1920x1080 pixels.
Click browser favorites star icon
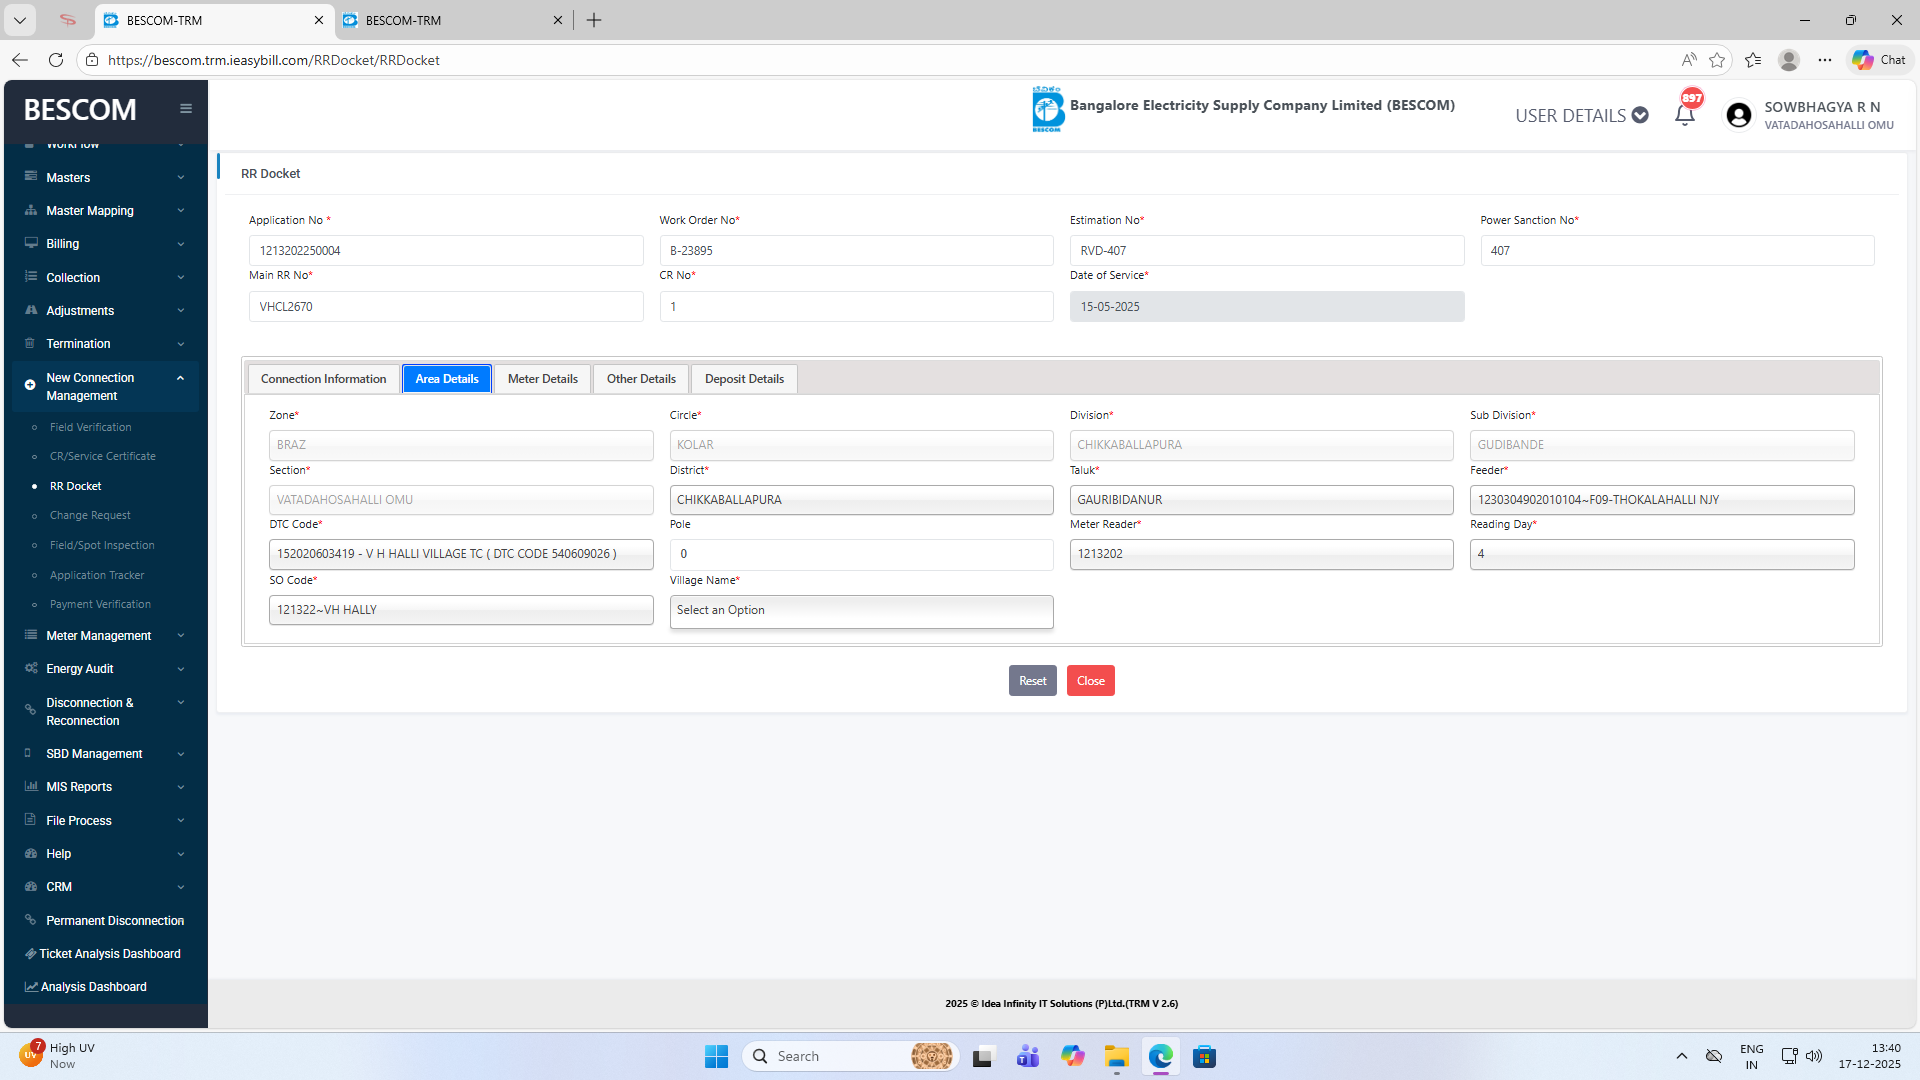click(x=1717, y=60)
